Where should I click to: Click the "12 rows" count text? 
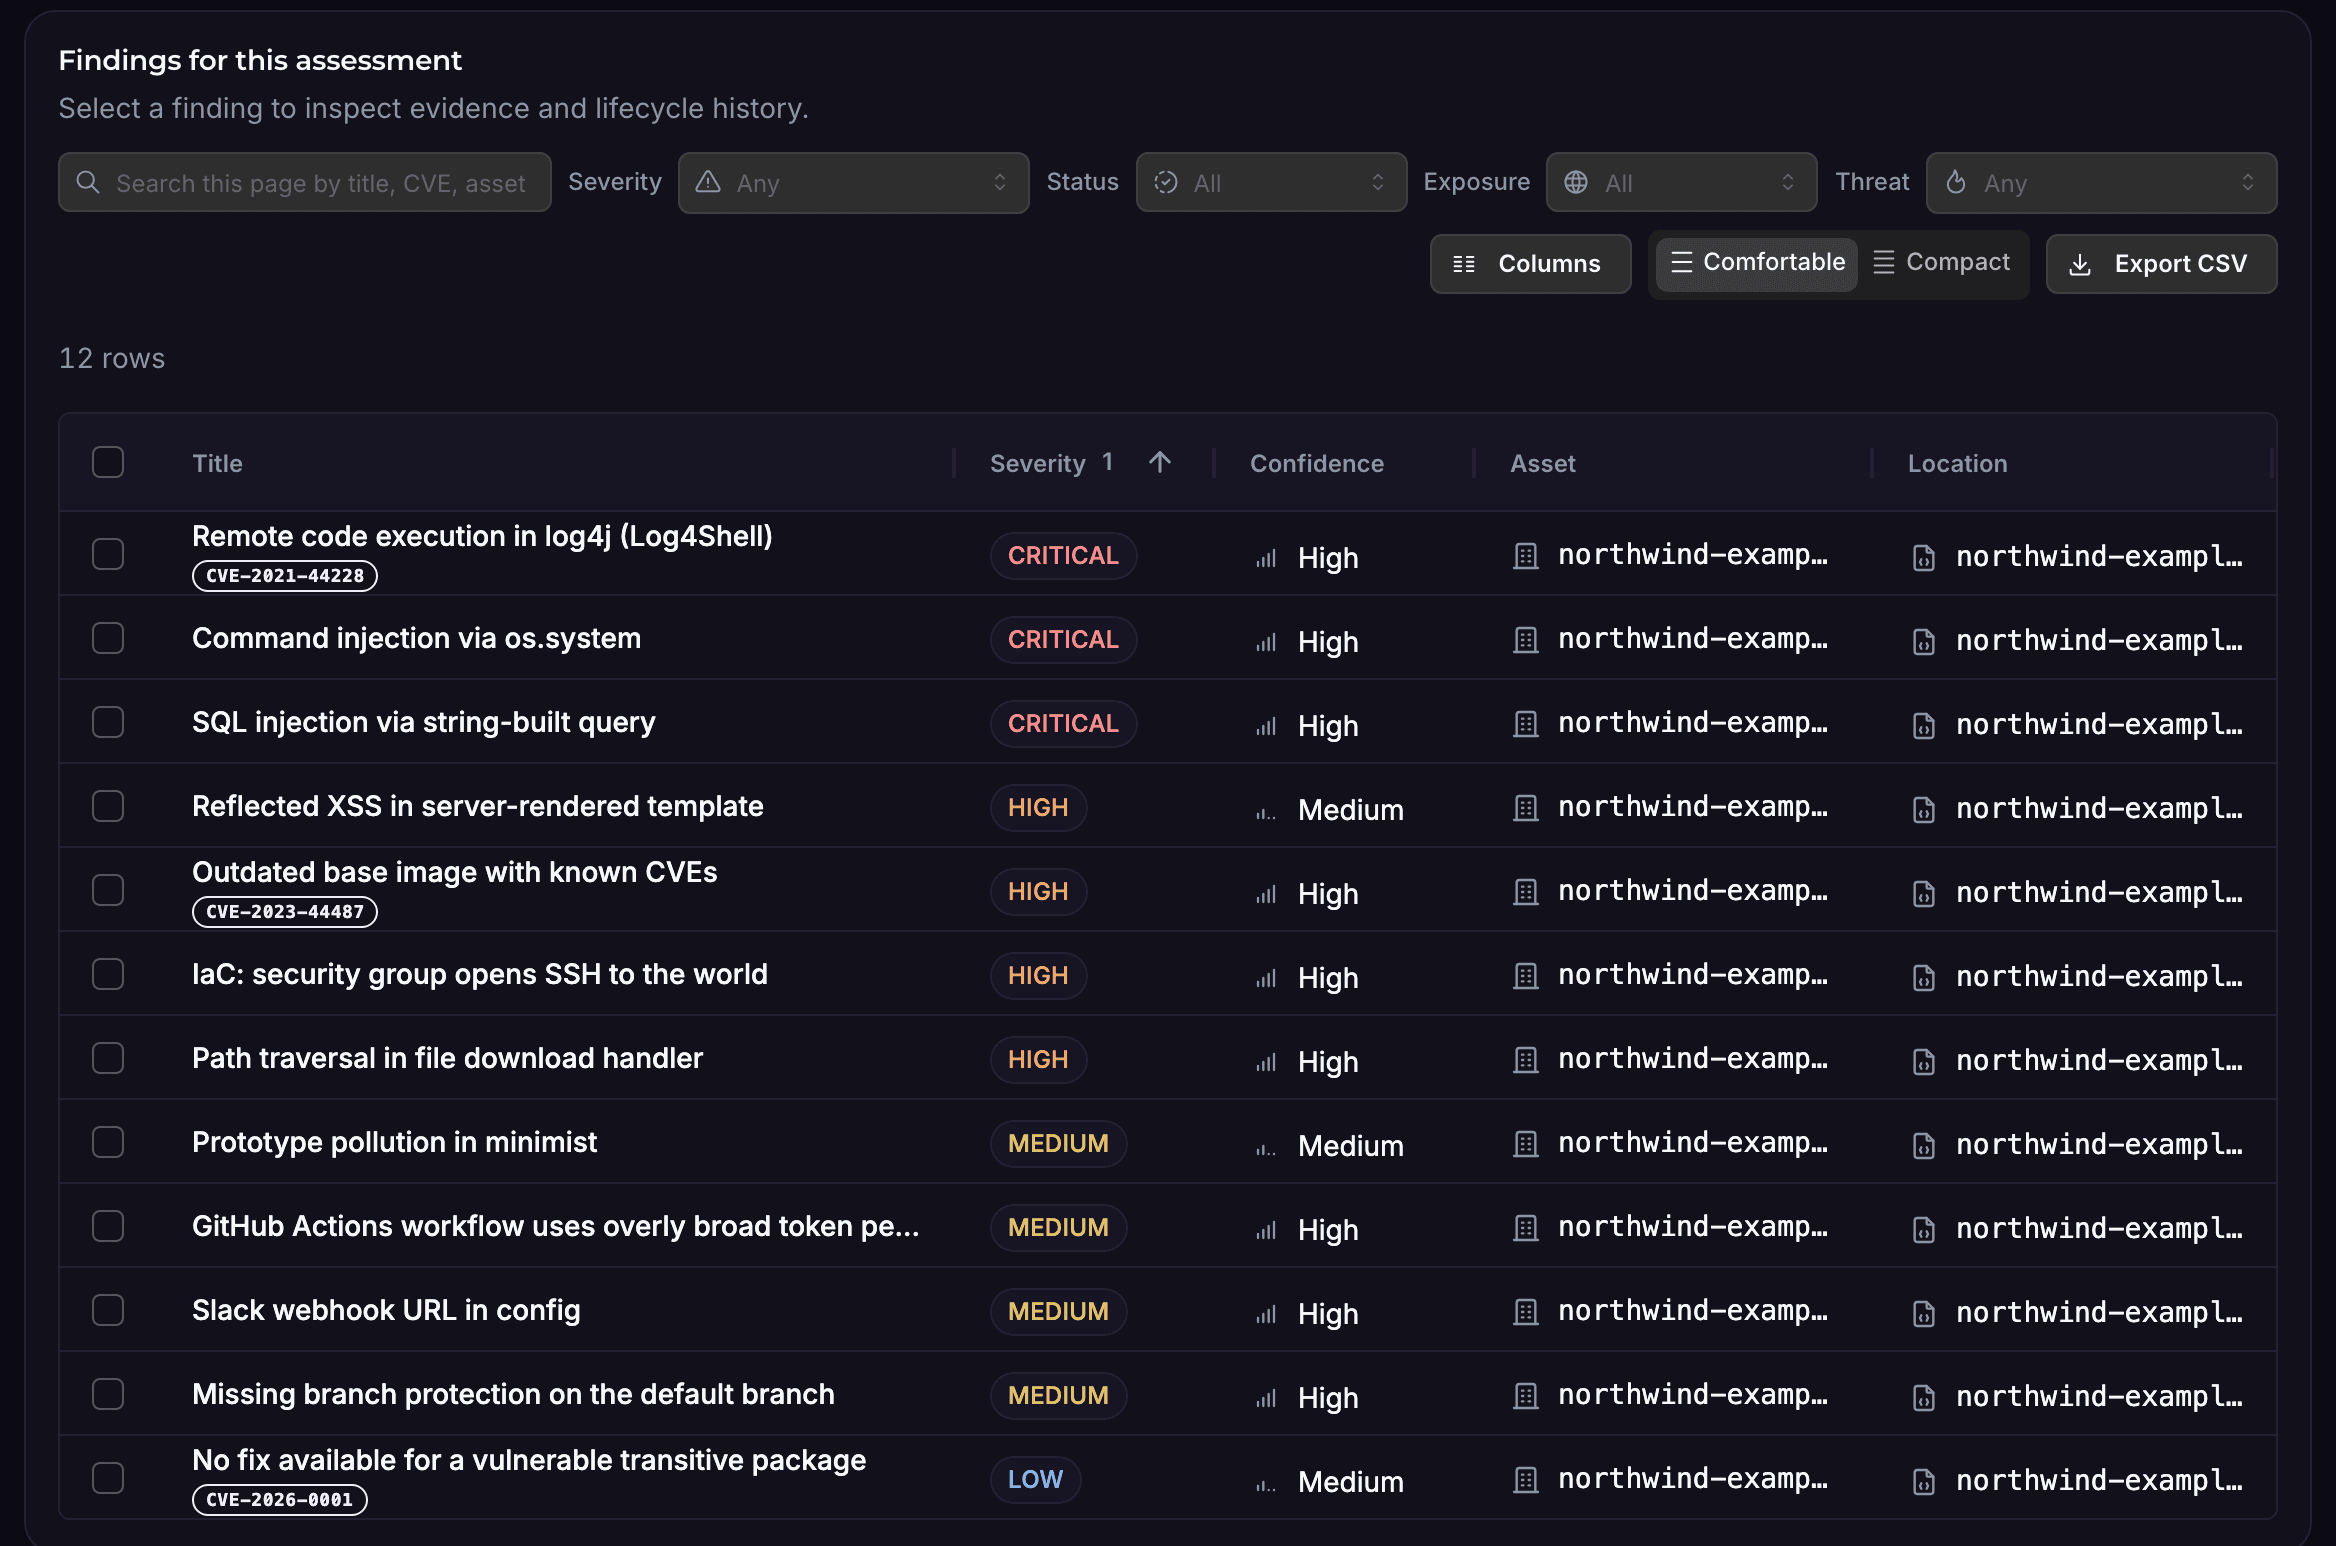pyautogui.click(x=112, y=358)
